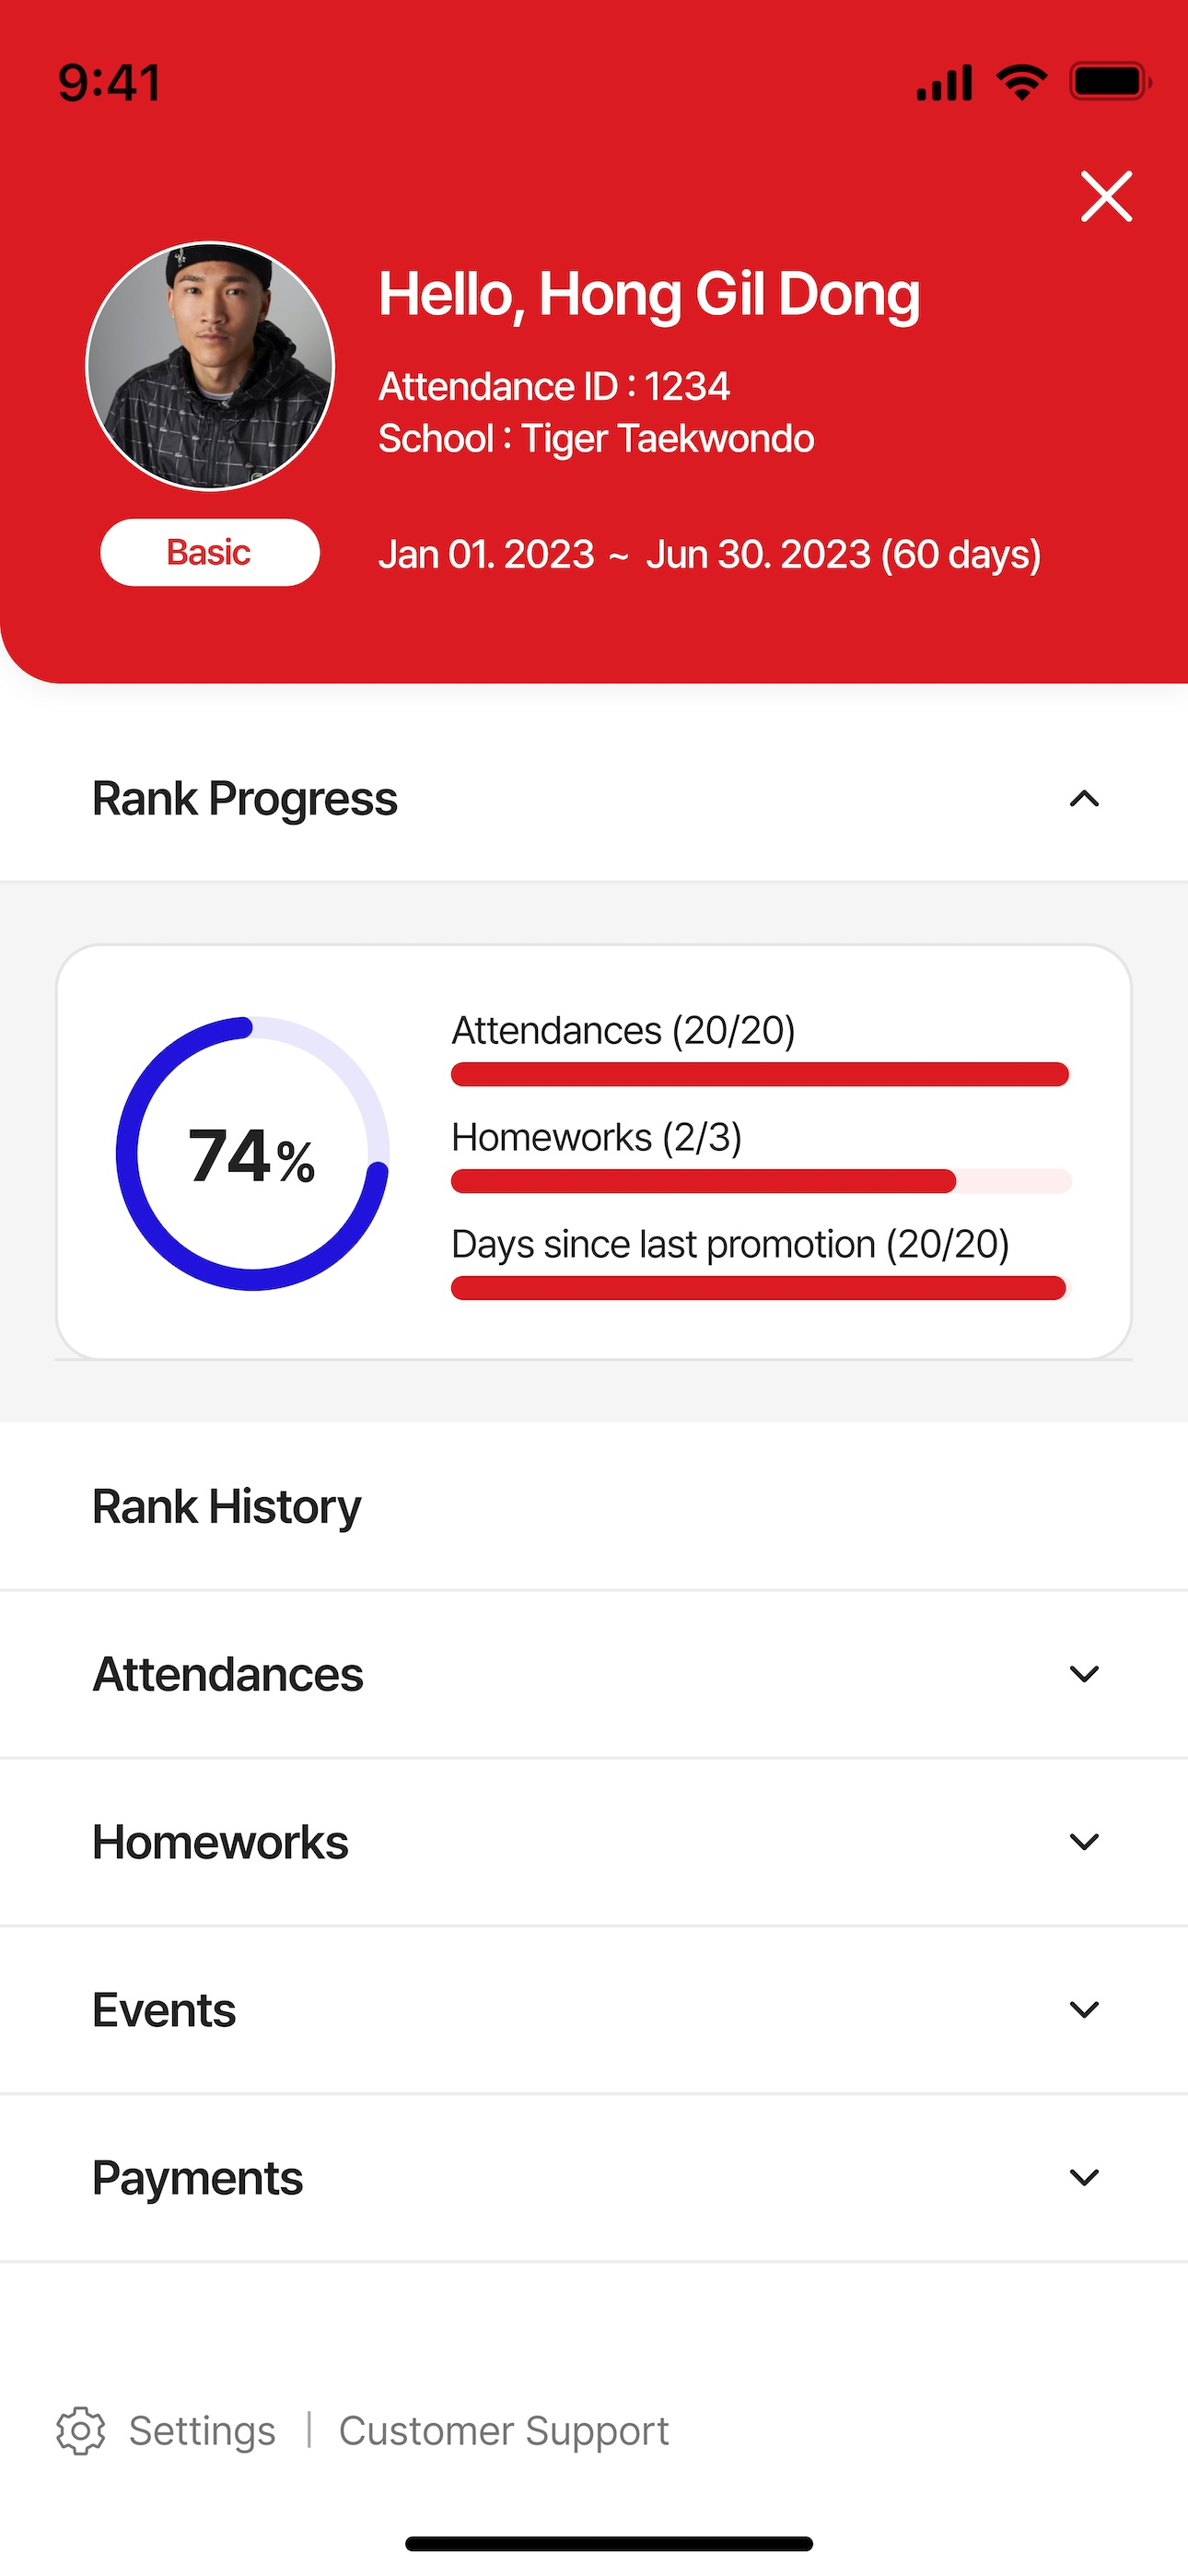The width and height of the screenshot is (1188, 2576).
Task: Tap the battery status icon
Action: tap(1110, 82)
